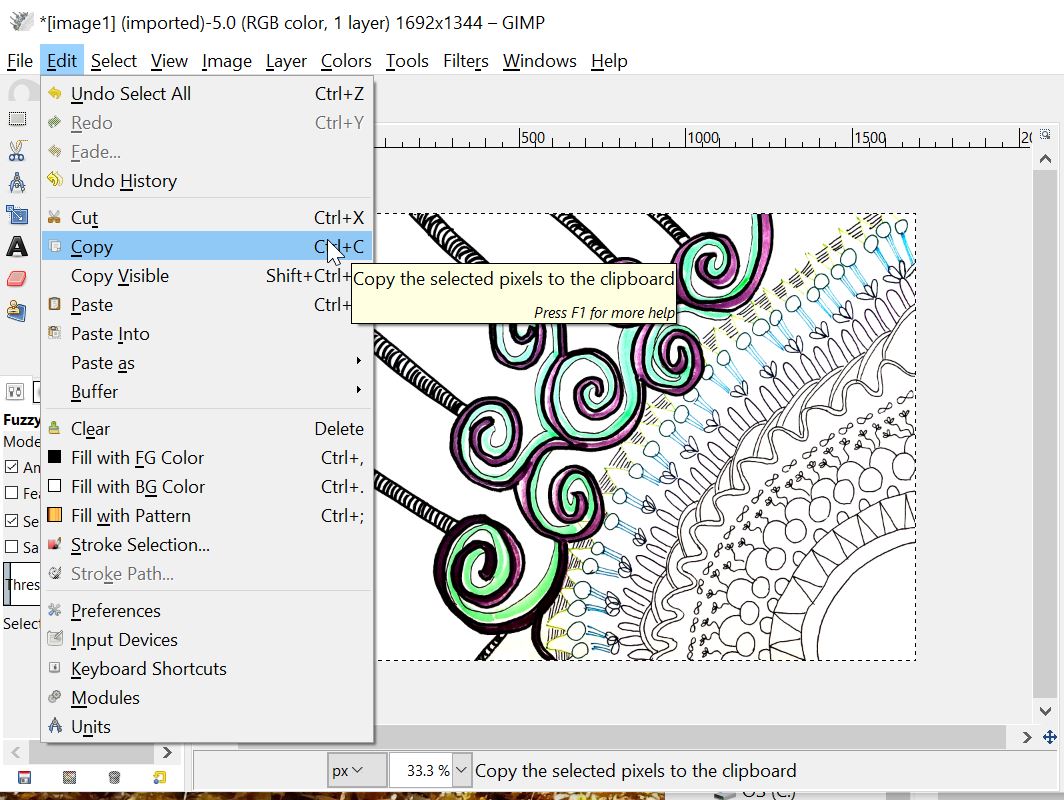Open the Filters menu
This screenshot has height=800, width=1064.
465,61
